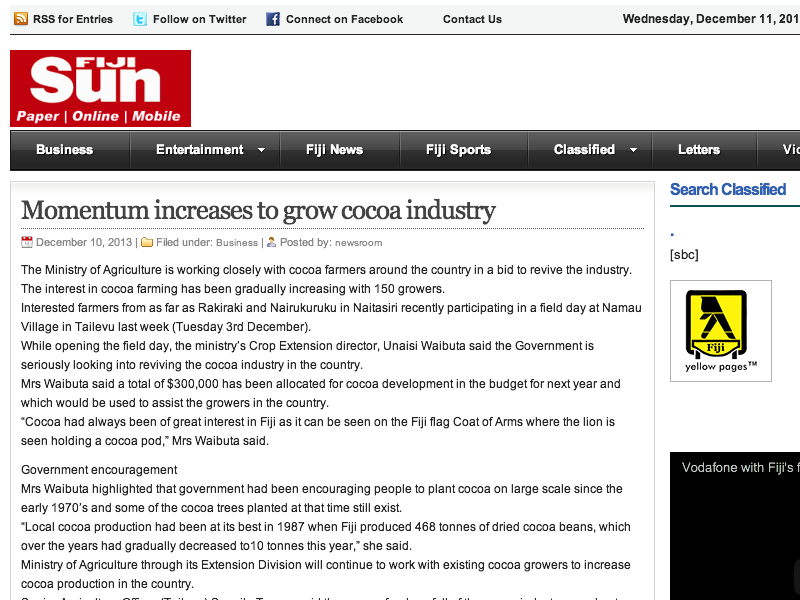Click the calendar icon beside post date
Screen dimensions: 800x600
point(27,242)
